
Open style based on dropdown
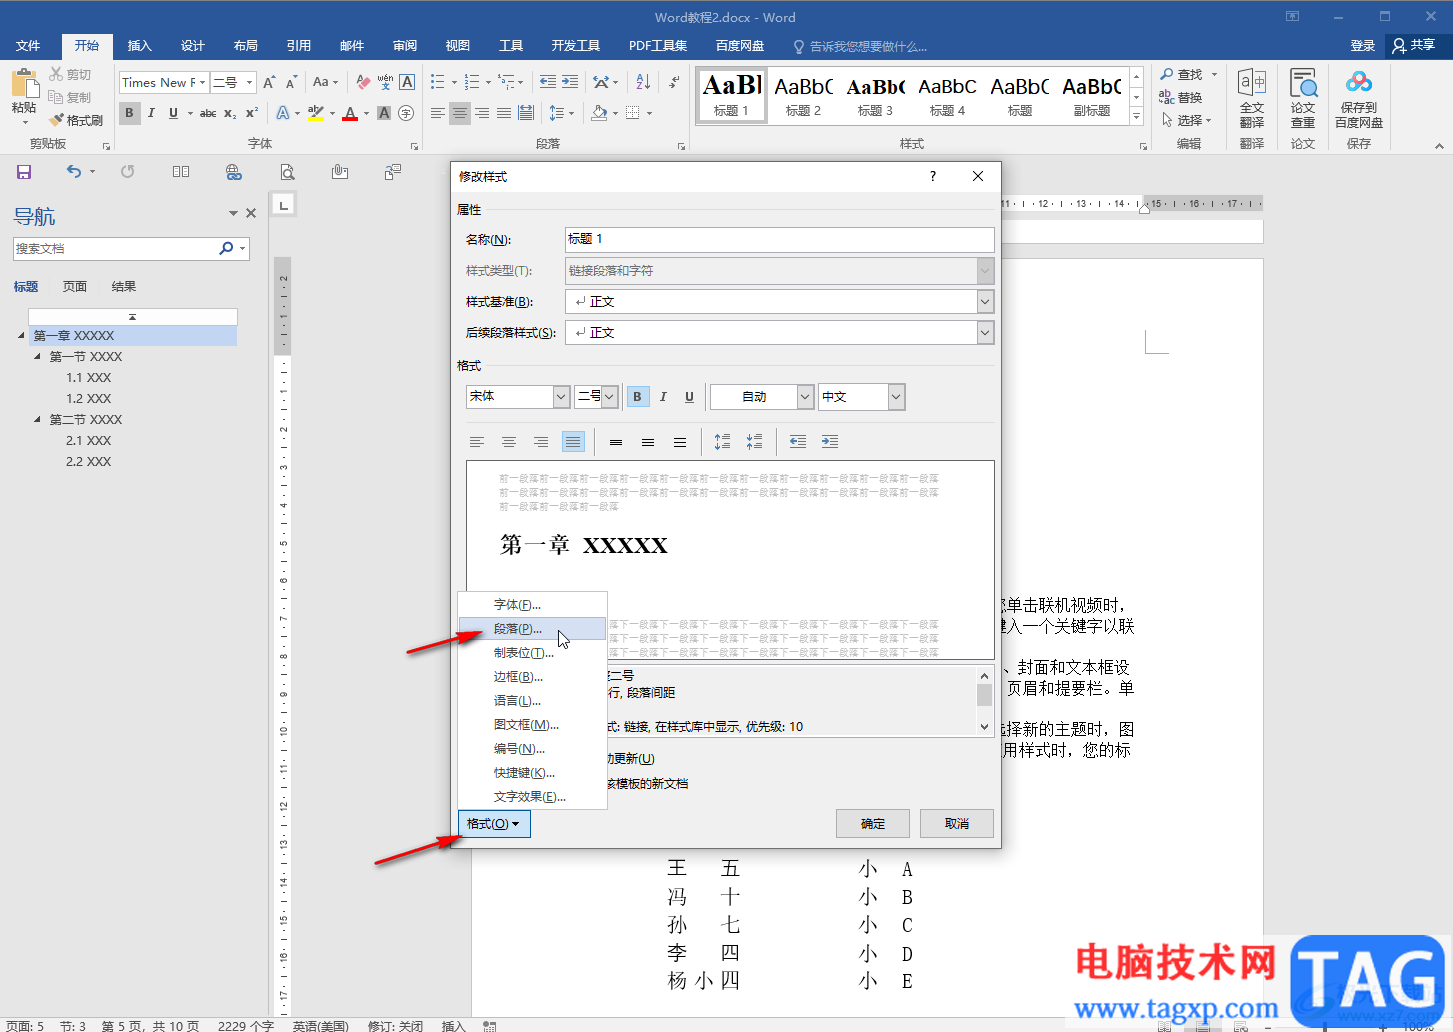[x=985, y=301]
